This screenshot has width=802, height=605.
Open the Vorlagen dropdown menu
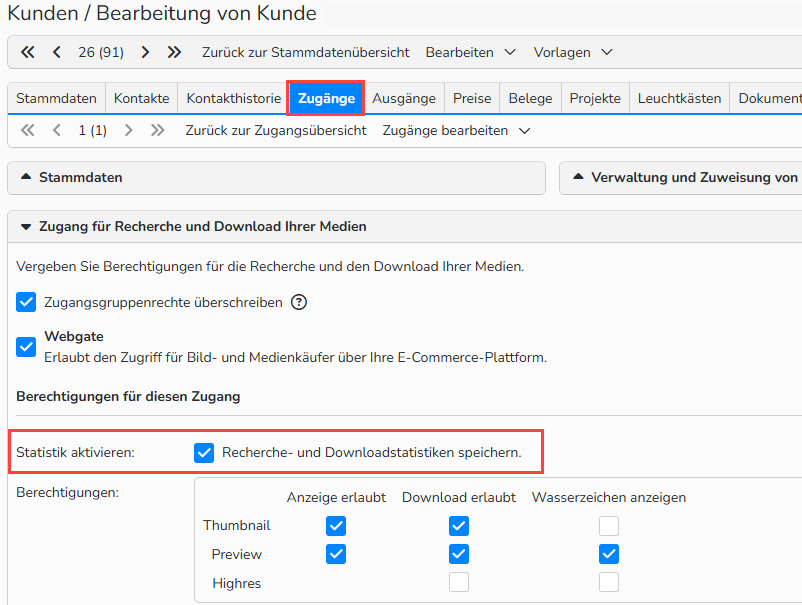tap(573, 52)
